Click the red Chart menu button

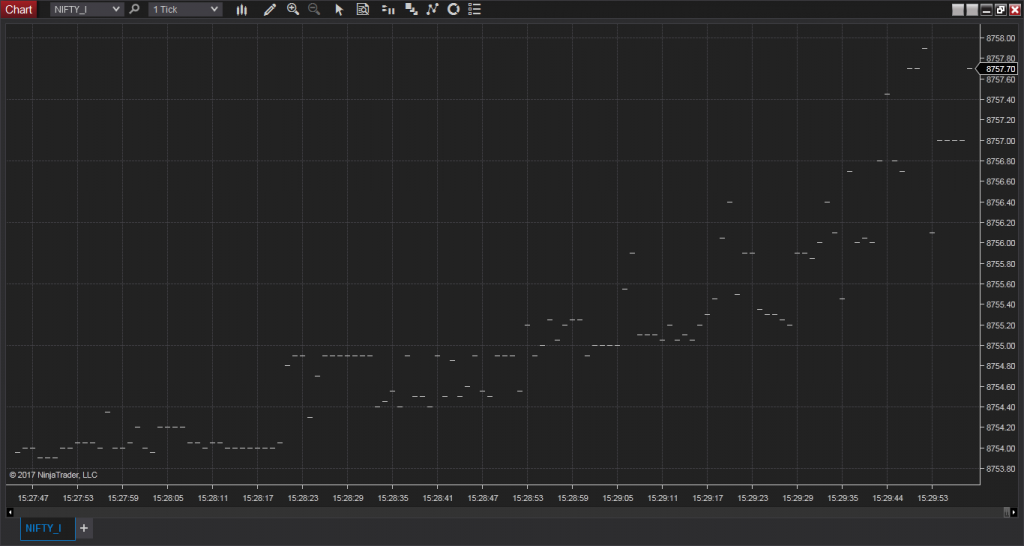click(19, 9)
